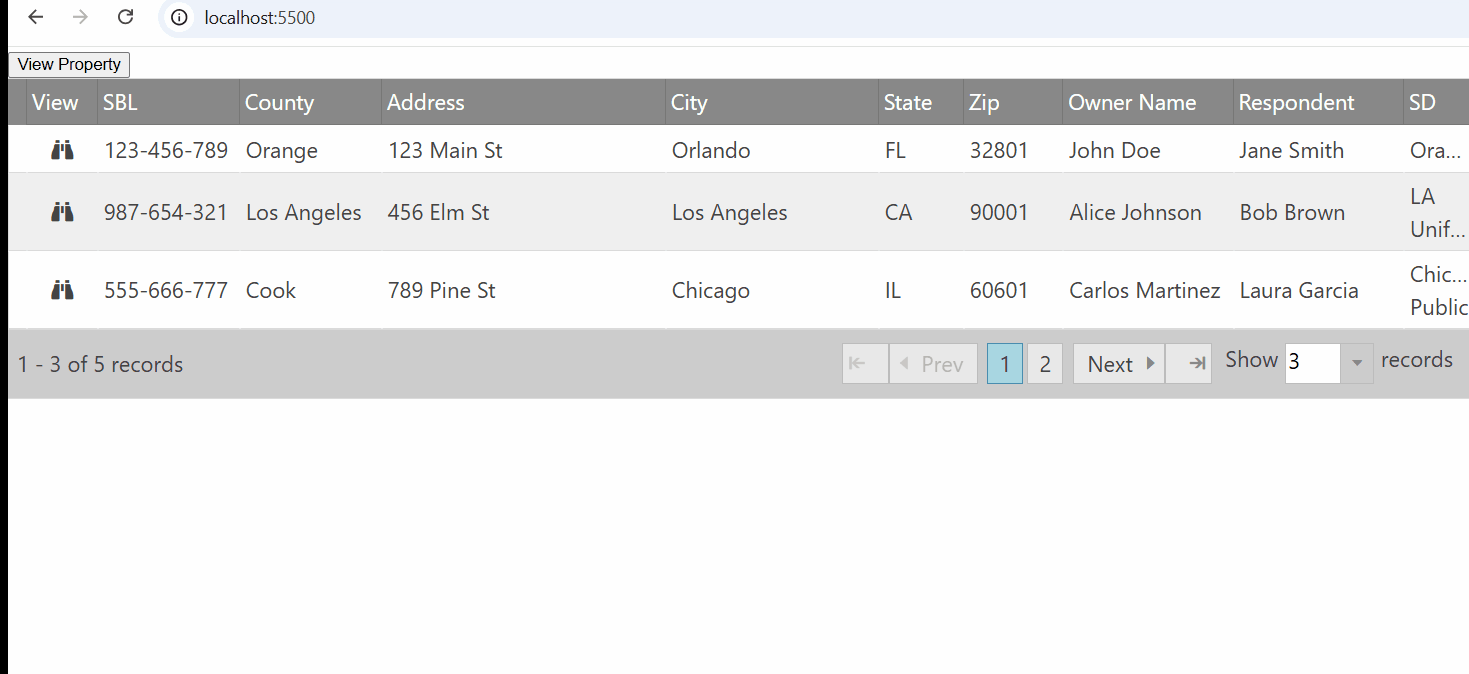Click the Next page button

[1118, 364]
